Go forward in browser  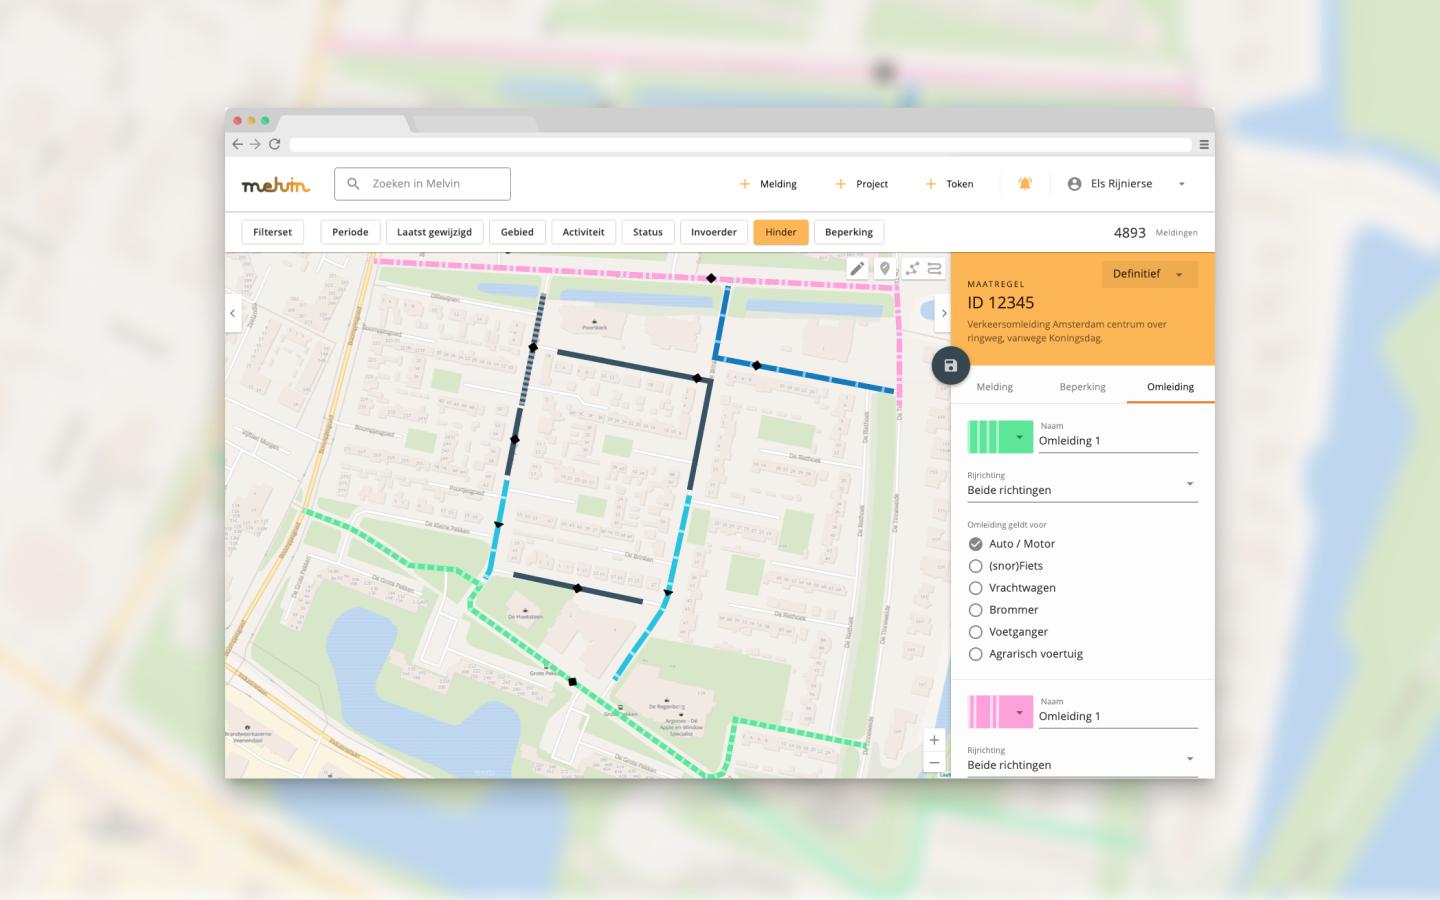click(255, 144)
